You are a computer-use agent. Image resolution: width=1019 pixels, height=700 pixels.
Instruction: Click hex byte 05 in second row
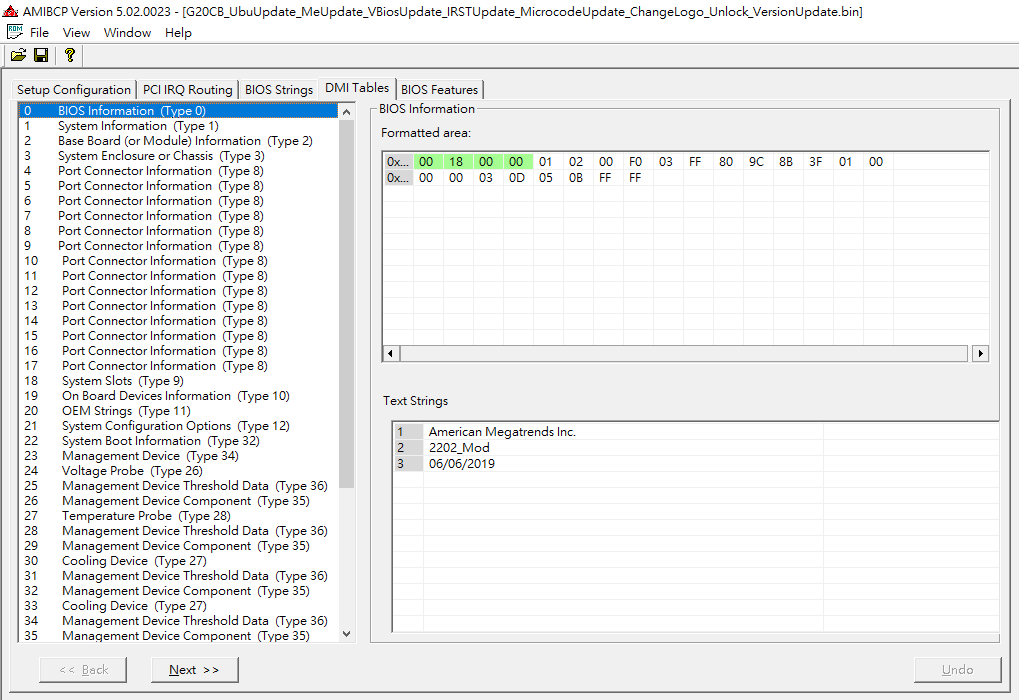(x=546, y=177)
